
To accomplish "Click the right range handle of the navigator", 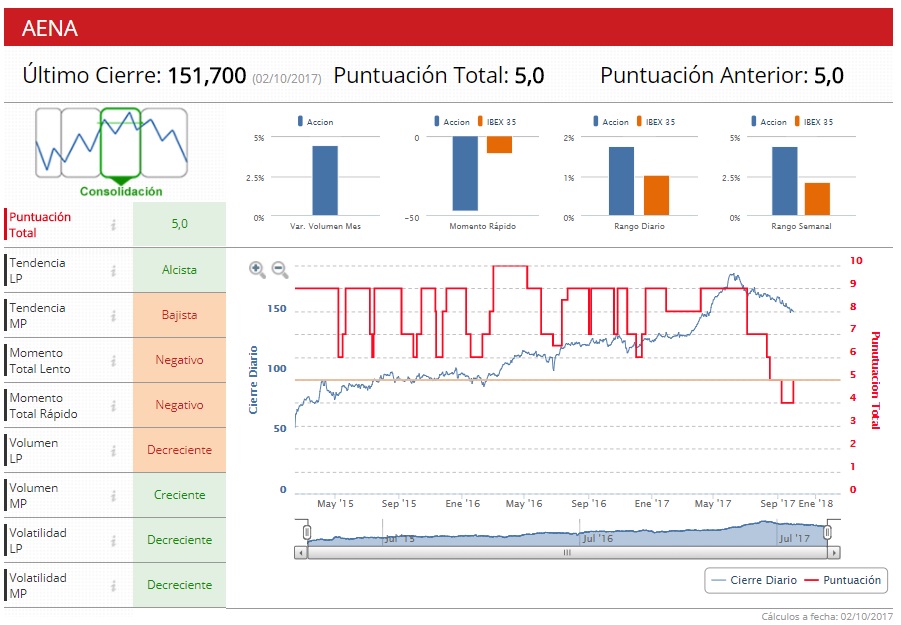I will (827, 533).
